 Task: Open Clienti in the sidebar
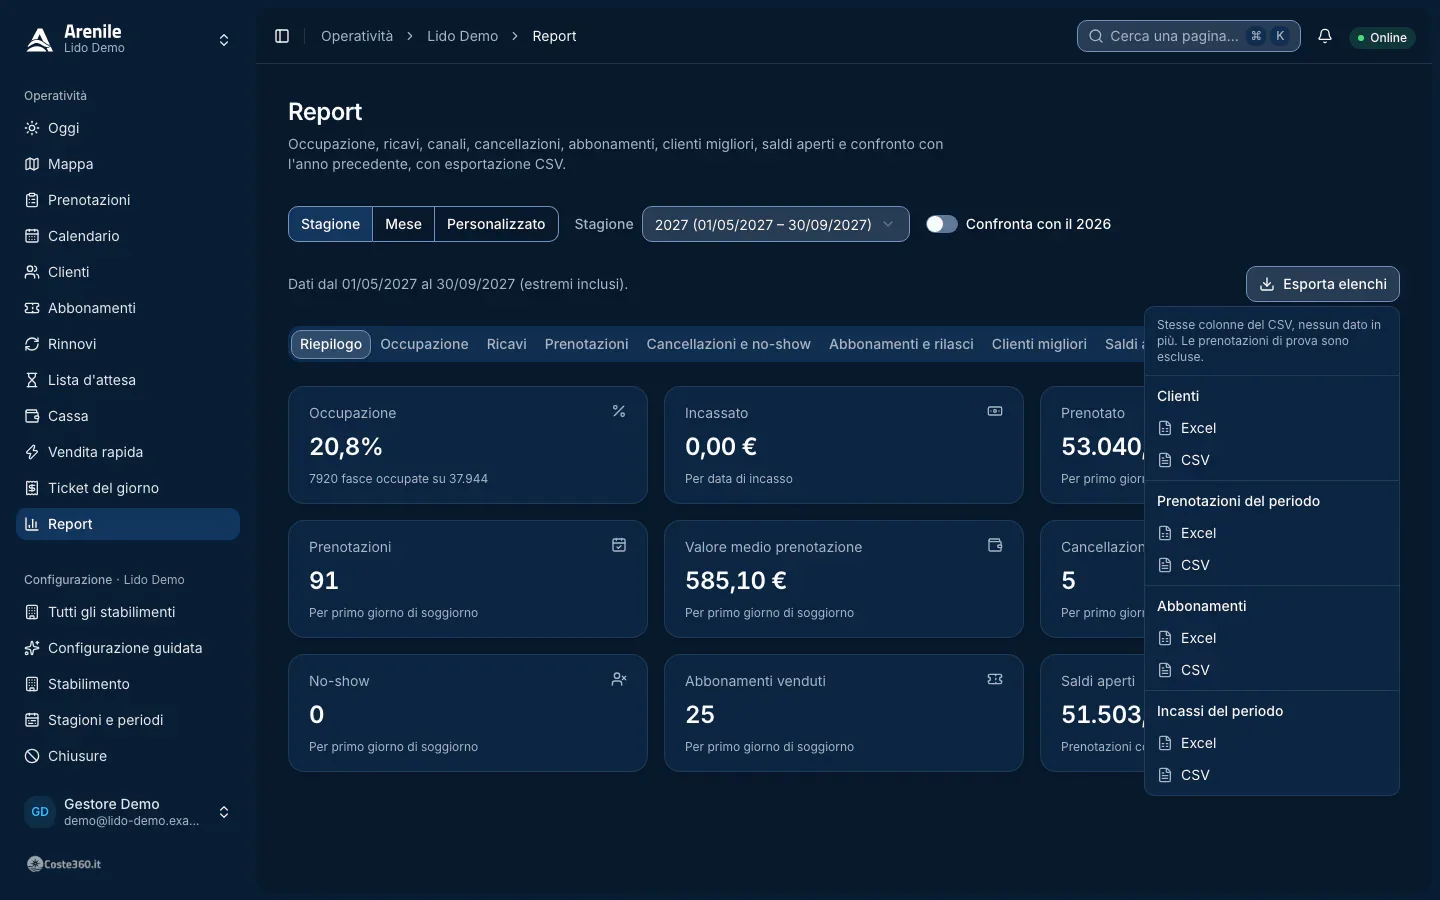pyautogui.click(x=128, y=272)
